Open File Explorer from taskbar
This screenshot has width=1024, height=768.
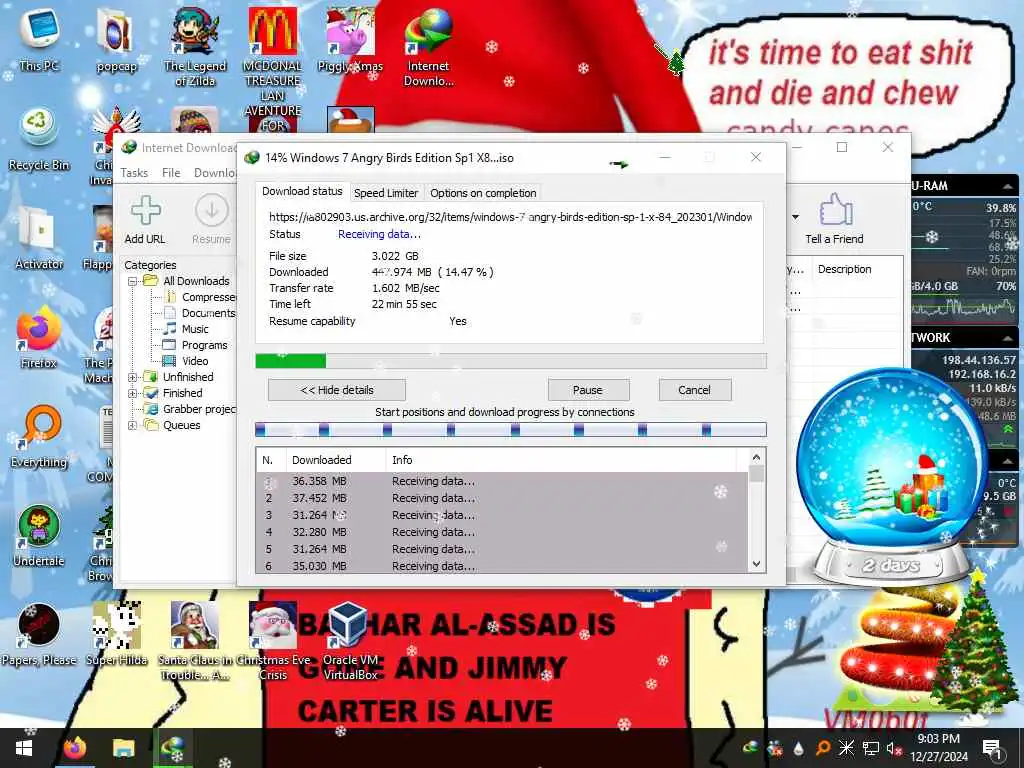[123, 748]
